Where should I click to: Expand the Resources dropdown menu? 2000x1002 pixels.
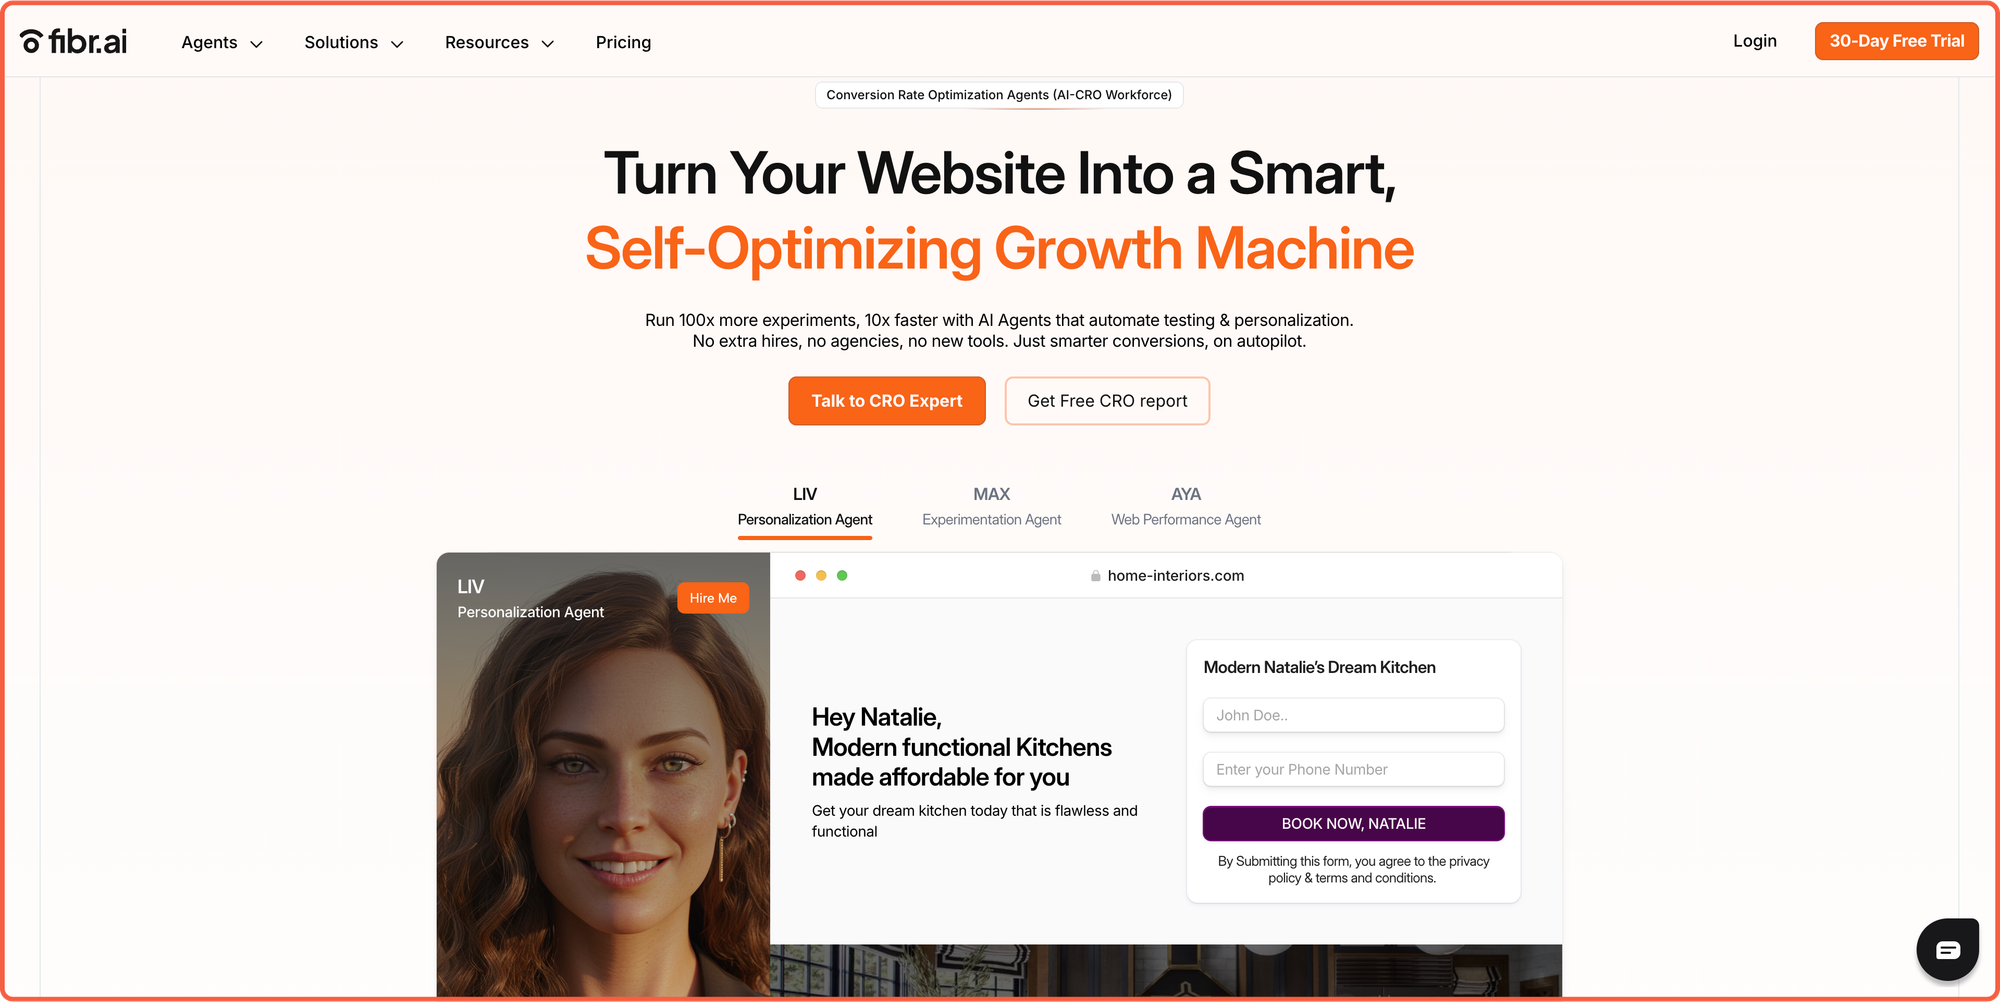point(499,42)
